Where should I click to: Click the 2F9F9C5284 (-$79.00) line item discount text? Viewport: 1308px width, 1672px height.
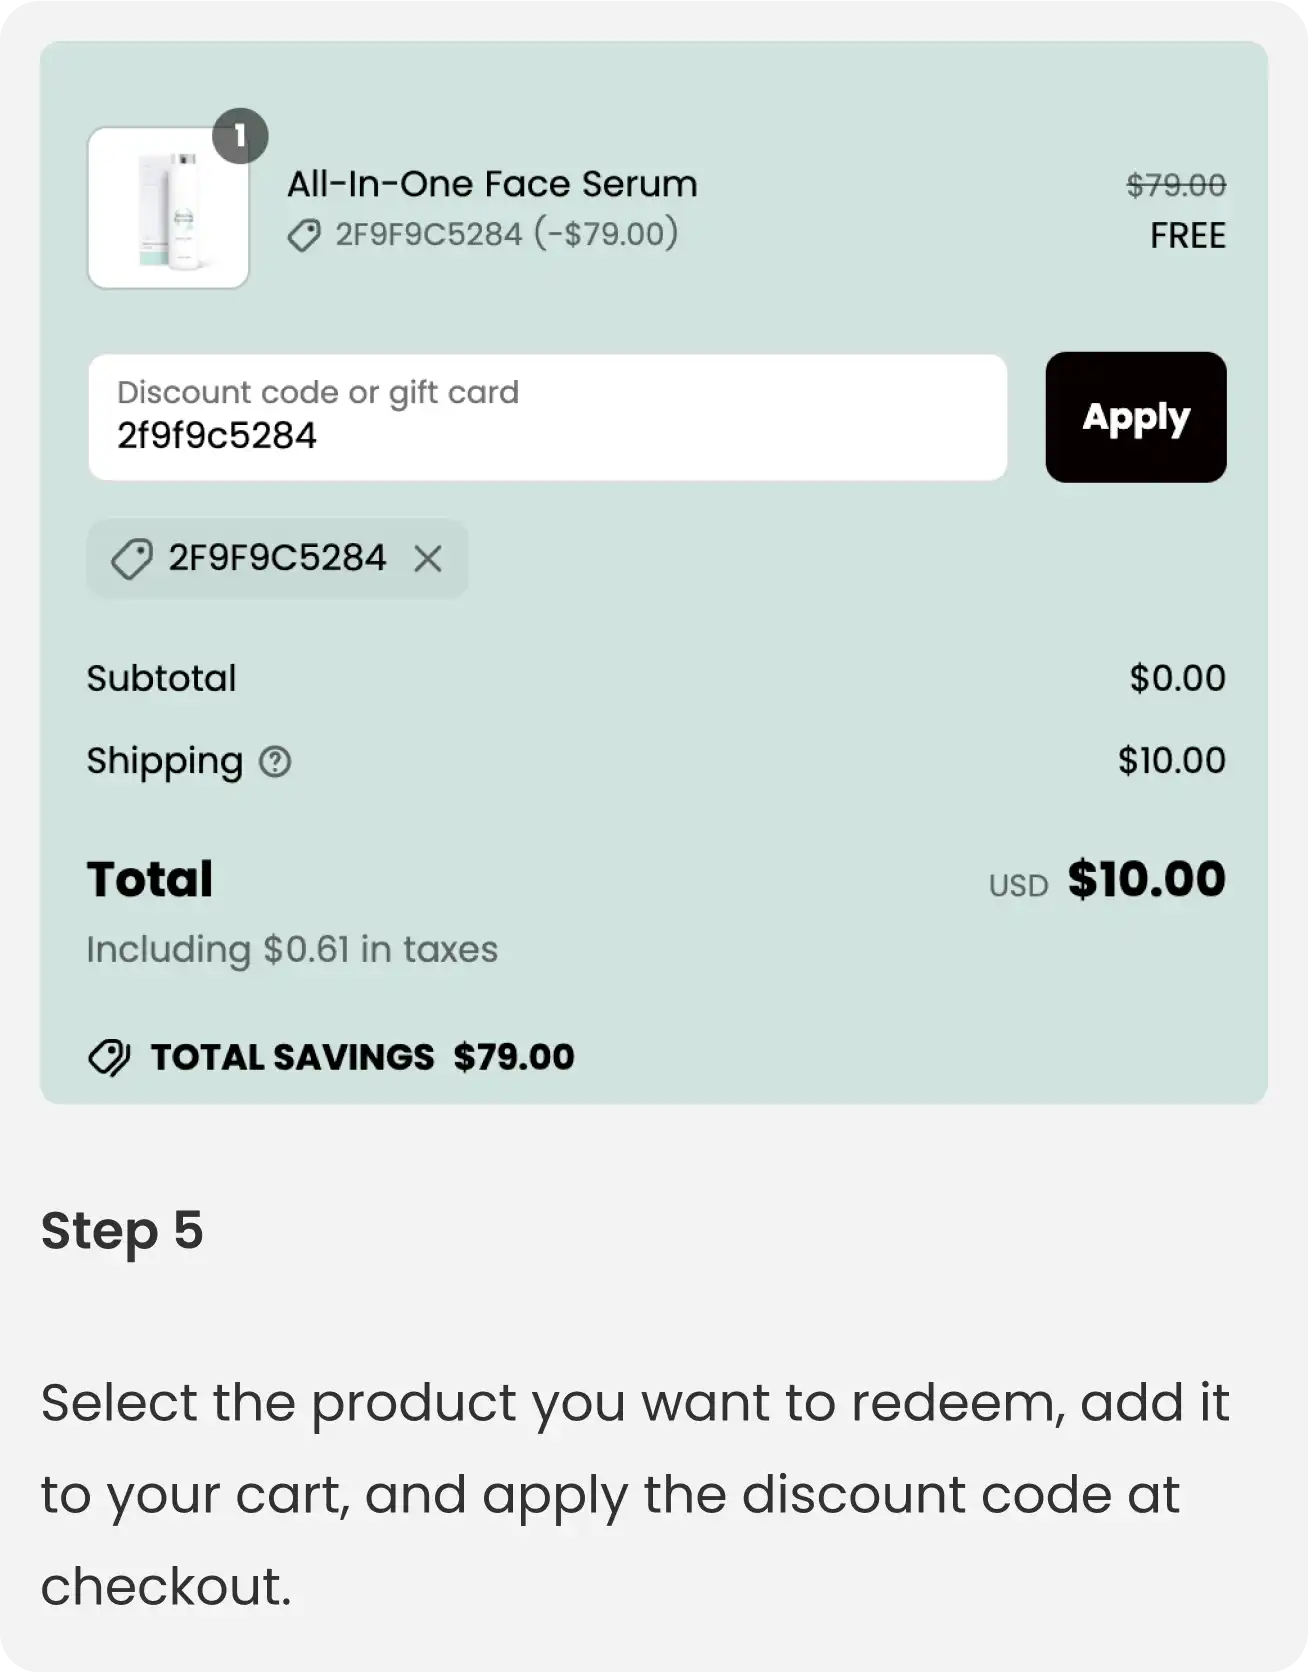pyautogui.click(x=506, y=234)
